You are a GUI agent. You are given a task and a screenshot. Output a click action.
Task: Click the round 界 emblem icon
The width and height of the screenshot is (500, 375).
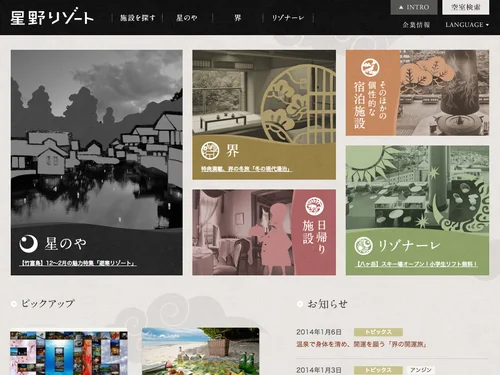210,150
